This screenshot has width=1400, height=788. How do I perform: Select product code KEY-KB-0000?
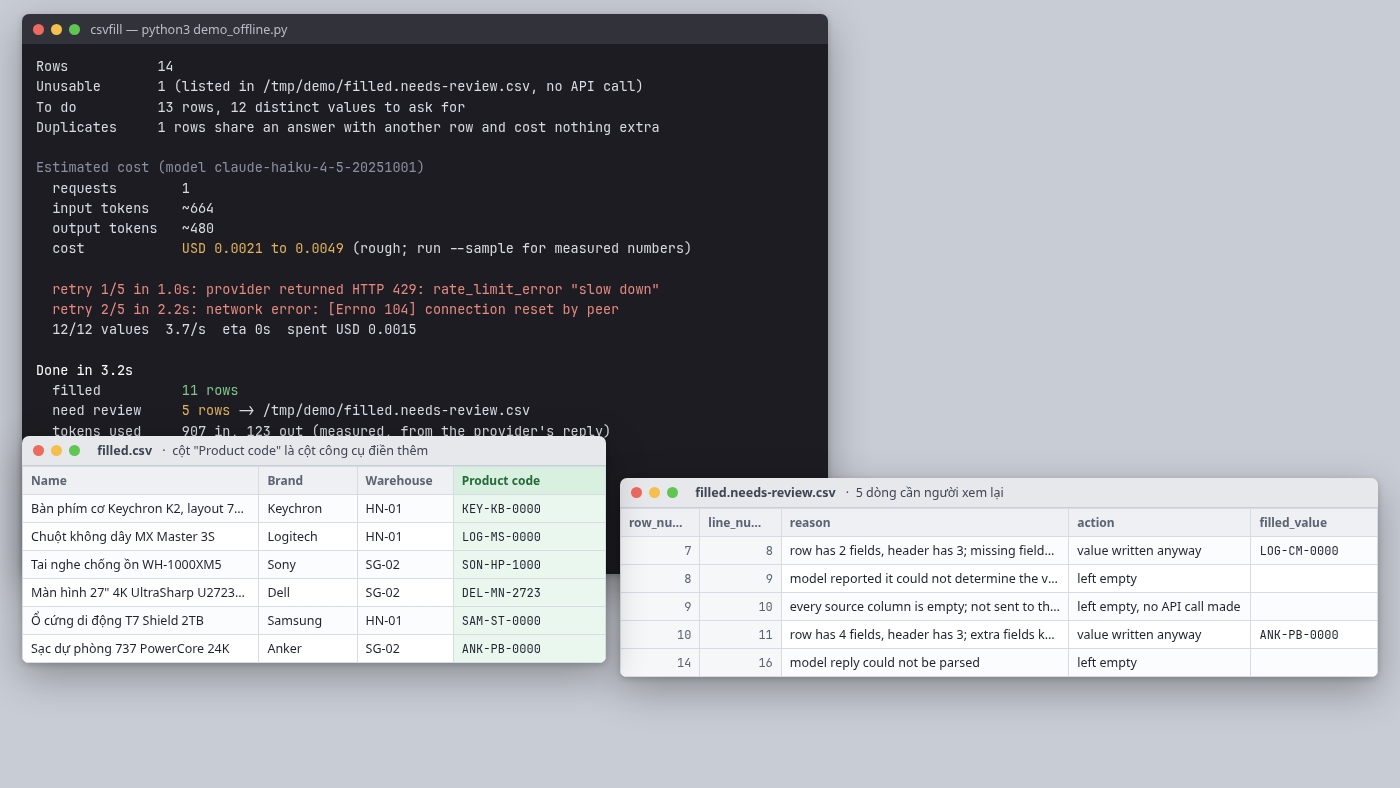pos(529,509)
